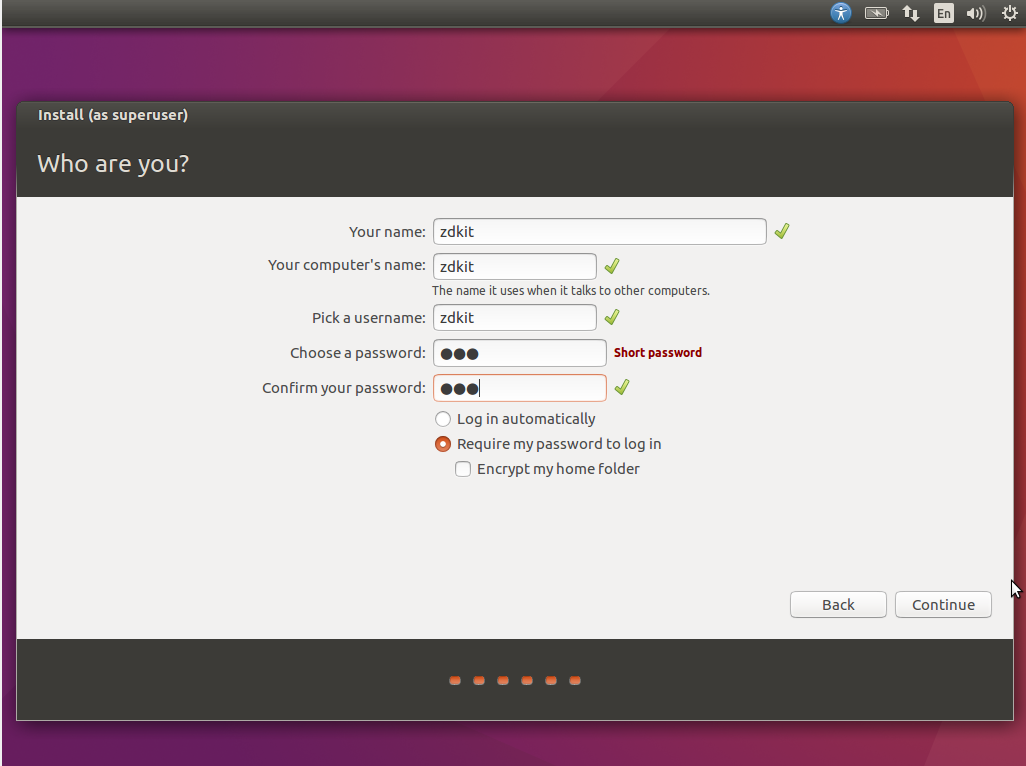Click the battery status indicator
The image size is (1026, 766).
876,13
